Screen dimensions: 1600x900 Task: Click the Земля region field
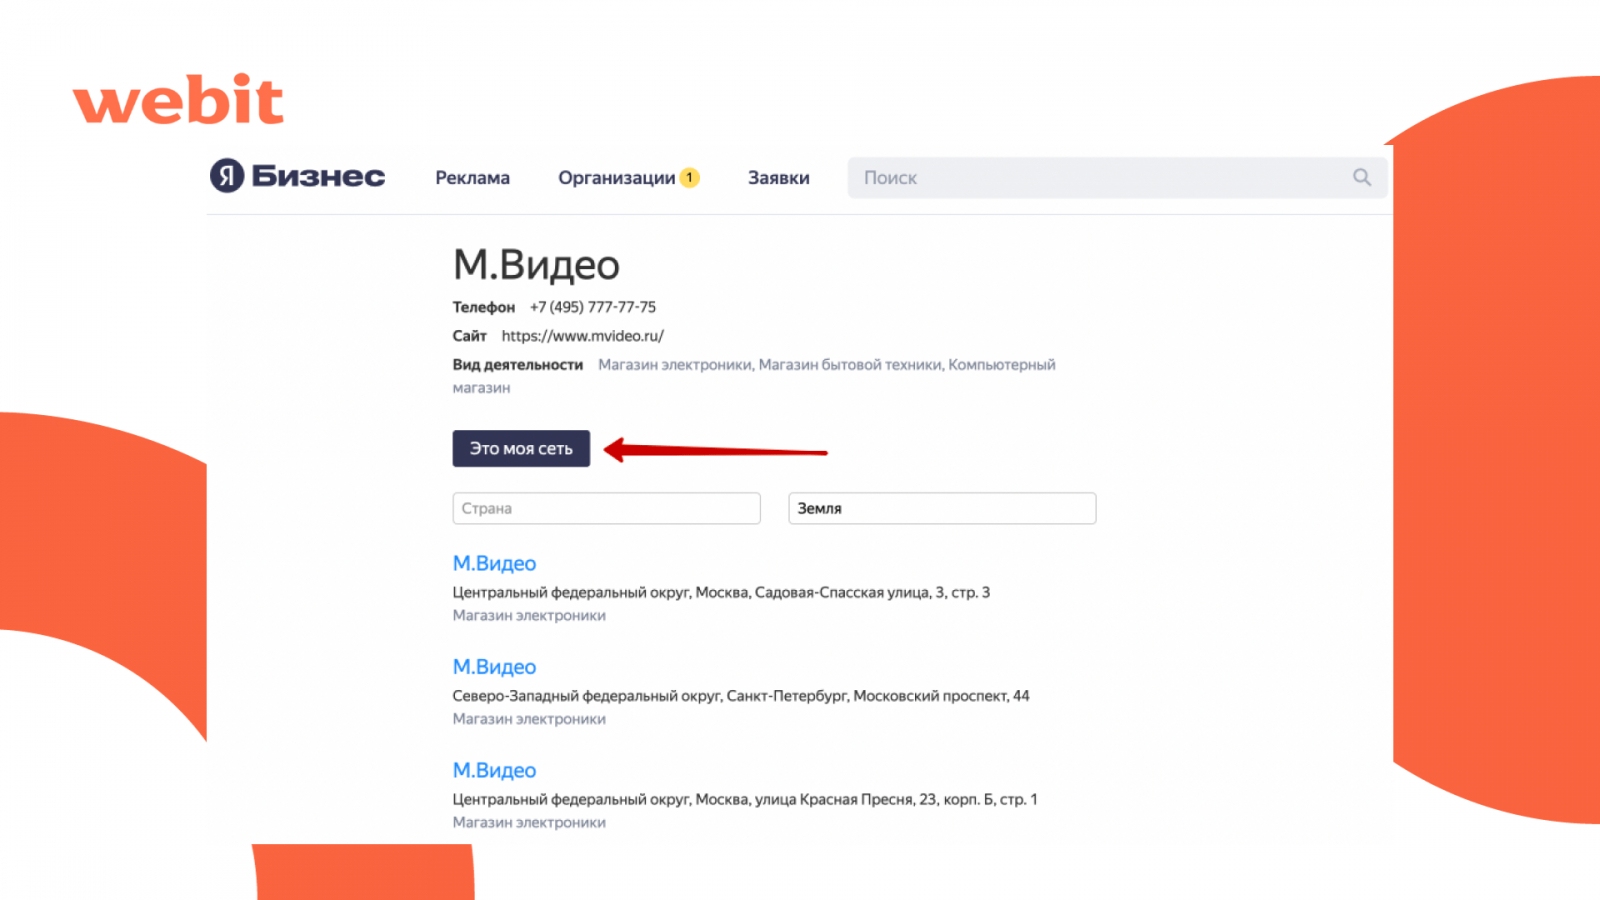[942, 508]
